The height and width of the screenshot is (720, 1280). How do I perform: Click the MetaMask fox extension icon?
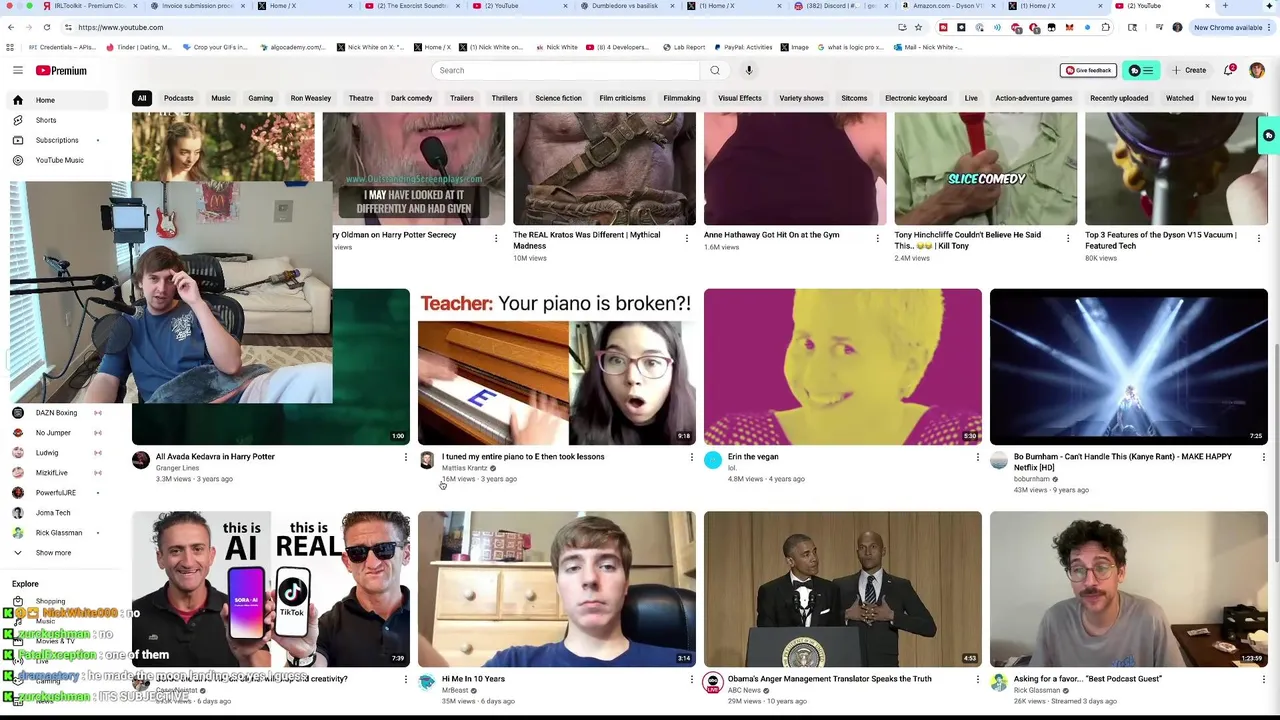point(1069,27)
